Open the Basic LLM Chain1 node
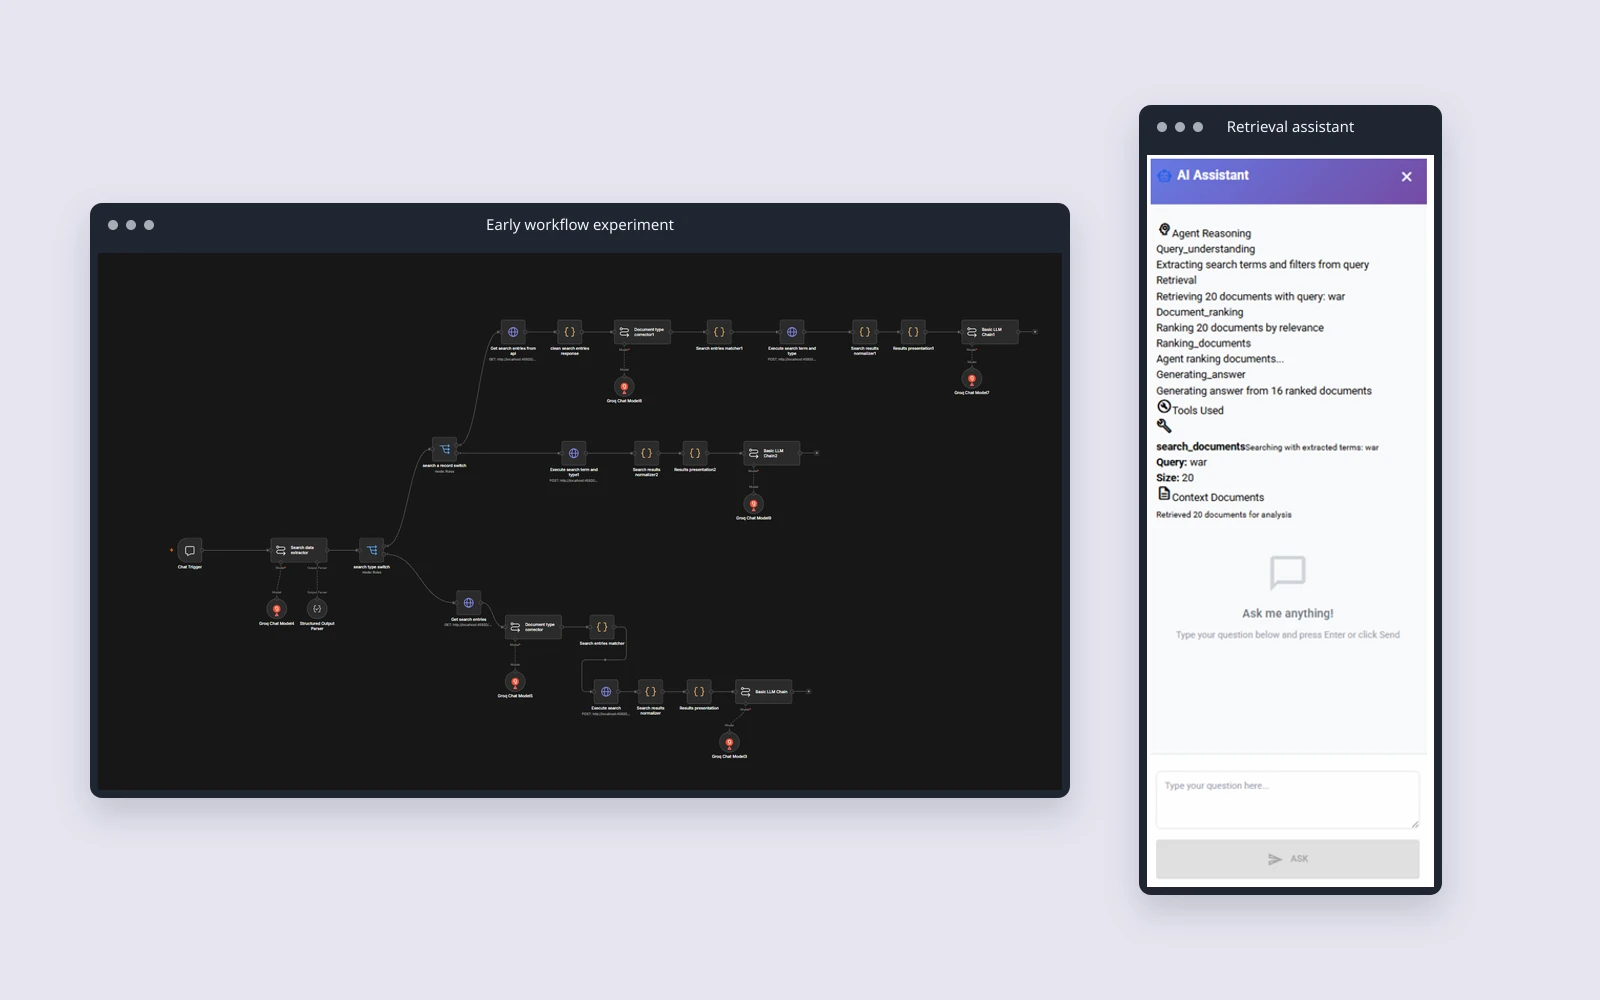Viewport: 1600px width, 1000px height. (x=990, y=332)
